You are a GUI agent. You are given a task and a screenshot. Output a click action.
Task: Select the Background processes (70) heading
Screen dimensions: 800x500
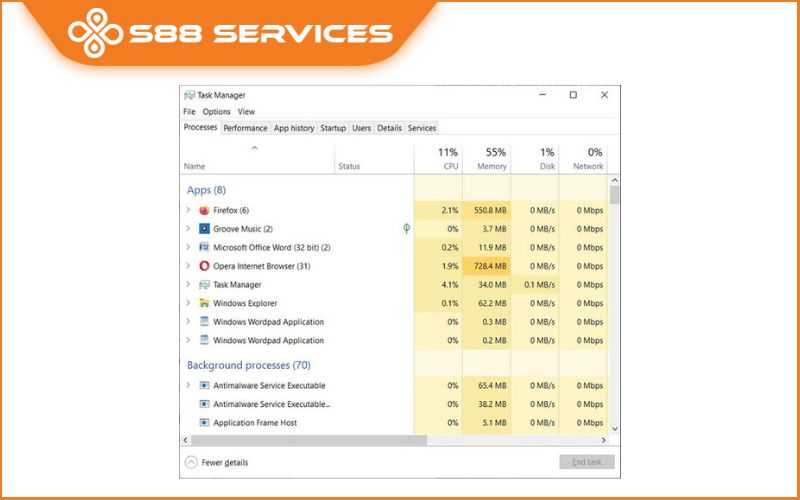(248, 365)
